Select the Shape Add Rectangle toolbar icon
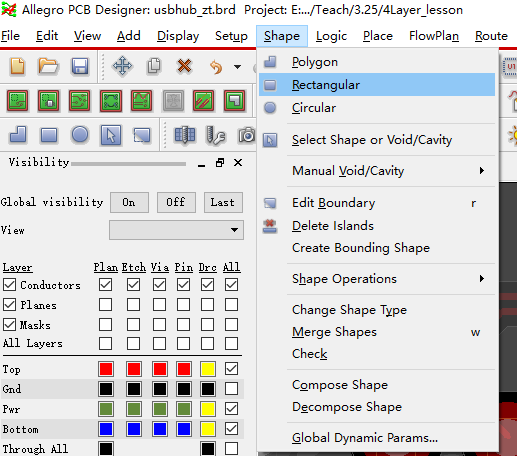This screenshot has height=456, width=517. [49, 135]
